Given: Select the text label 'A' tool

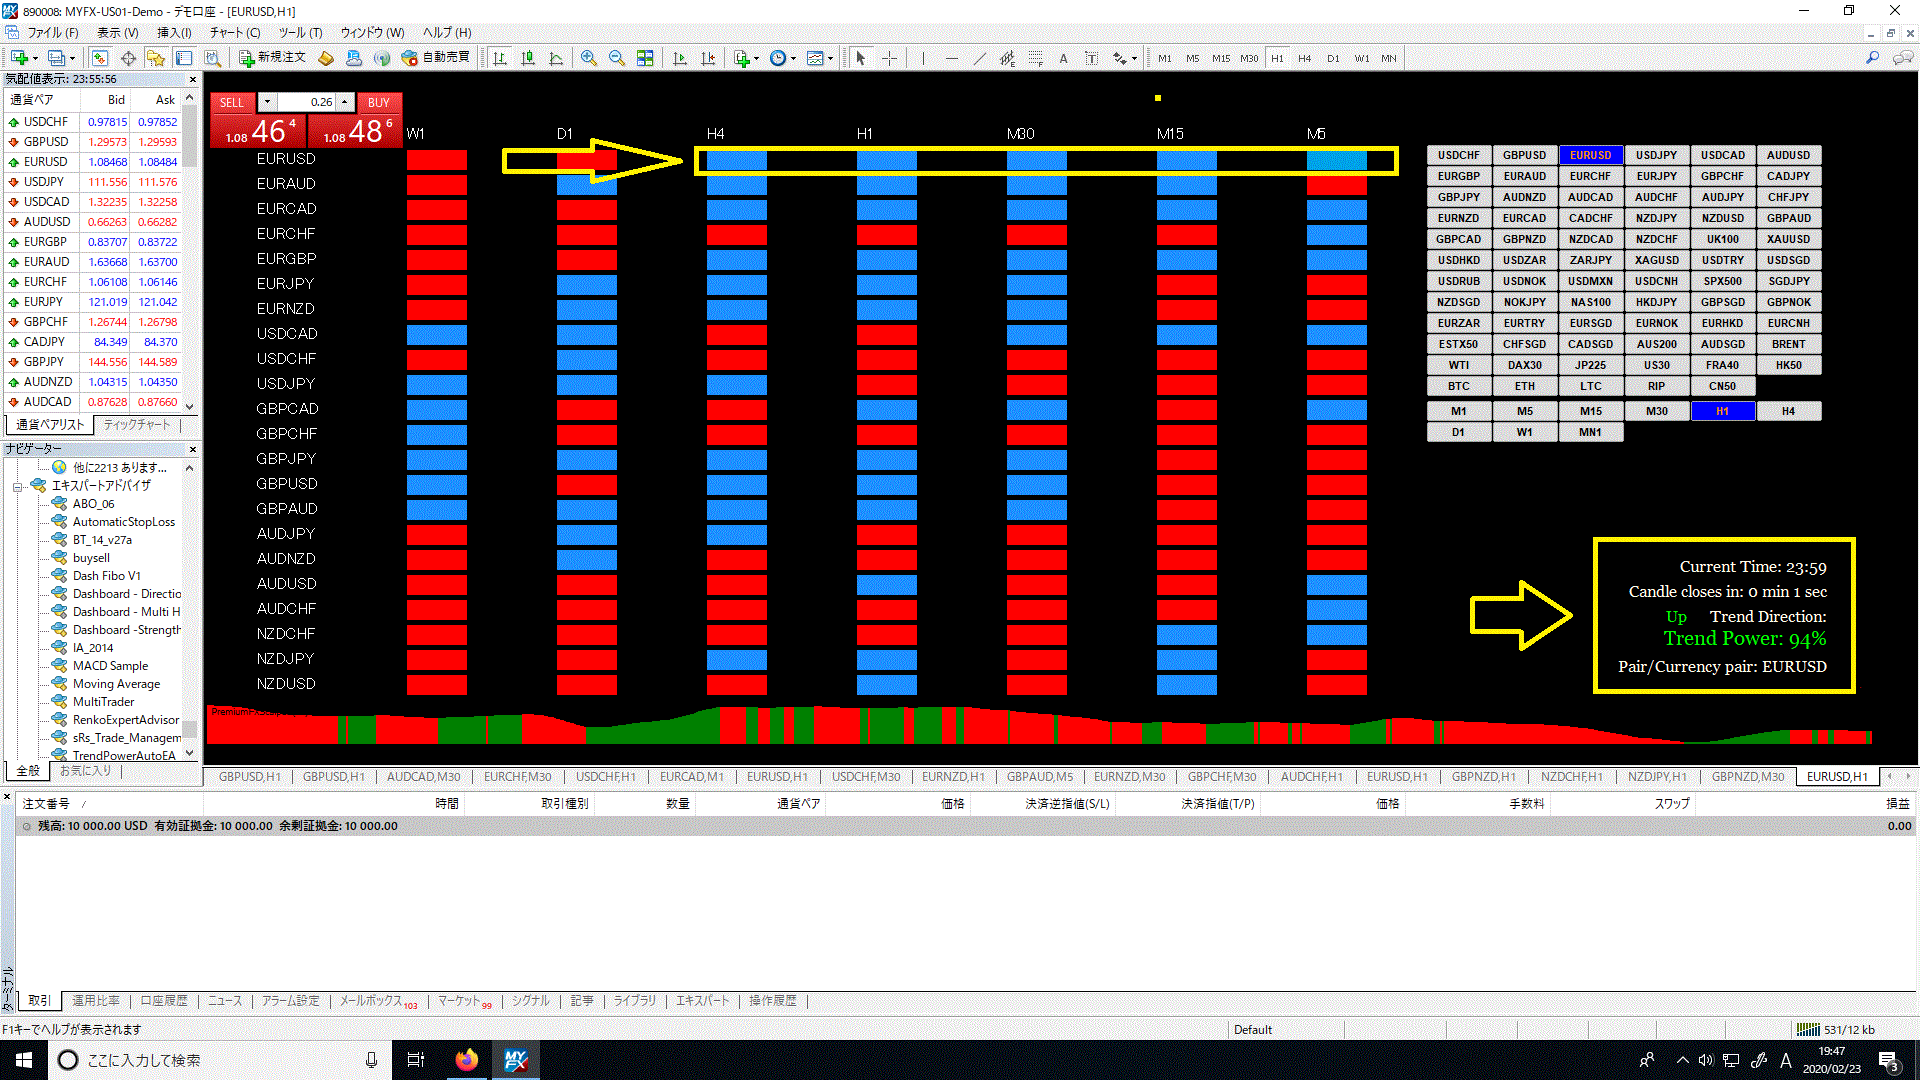Looking at the screenshot, I should [x=1063, y=58].
